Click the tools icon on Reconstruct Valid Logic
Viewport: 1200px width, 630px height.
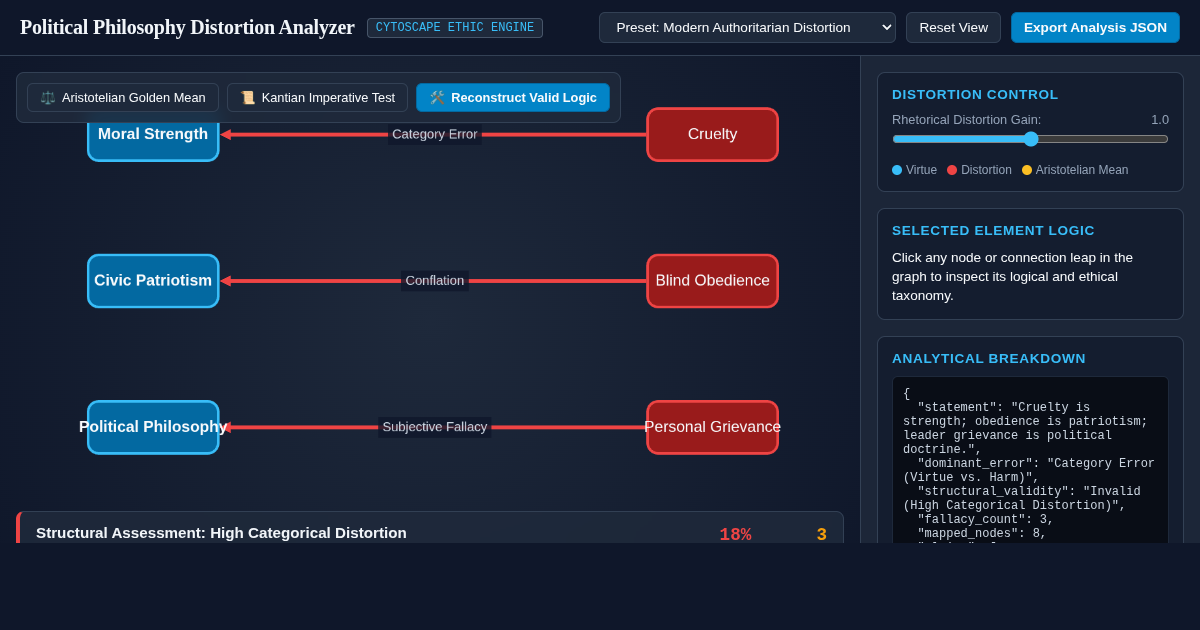(437, 98)
